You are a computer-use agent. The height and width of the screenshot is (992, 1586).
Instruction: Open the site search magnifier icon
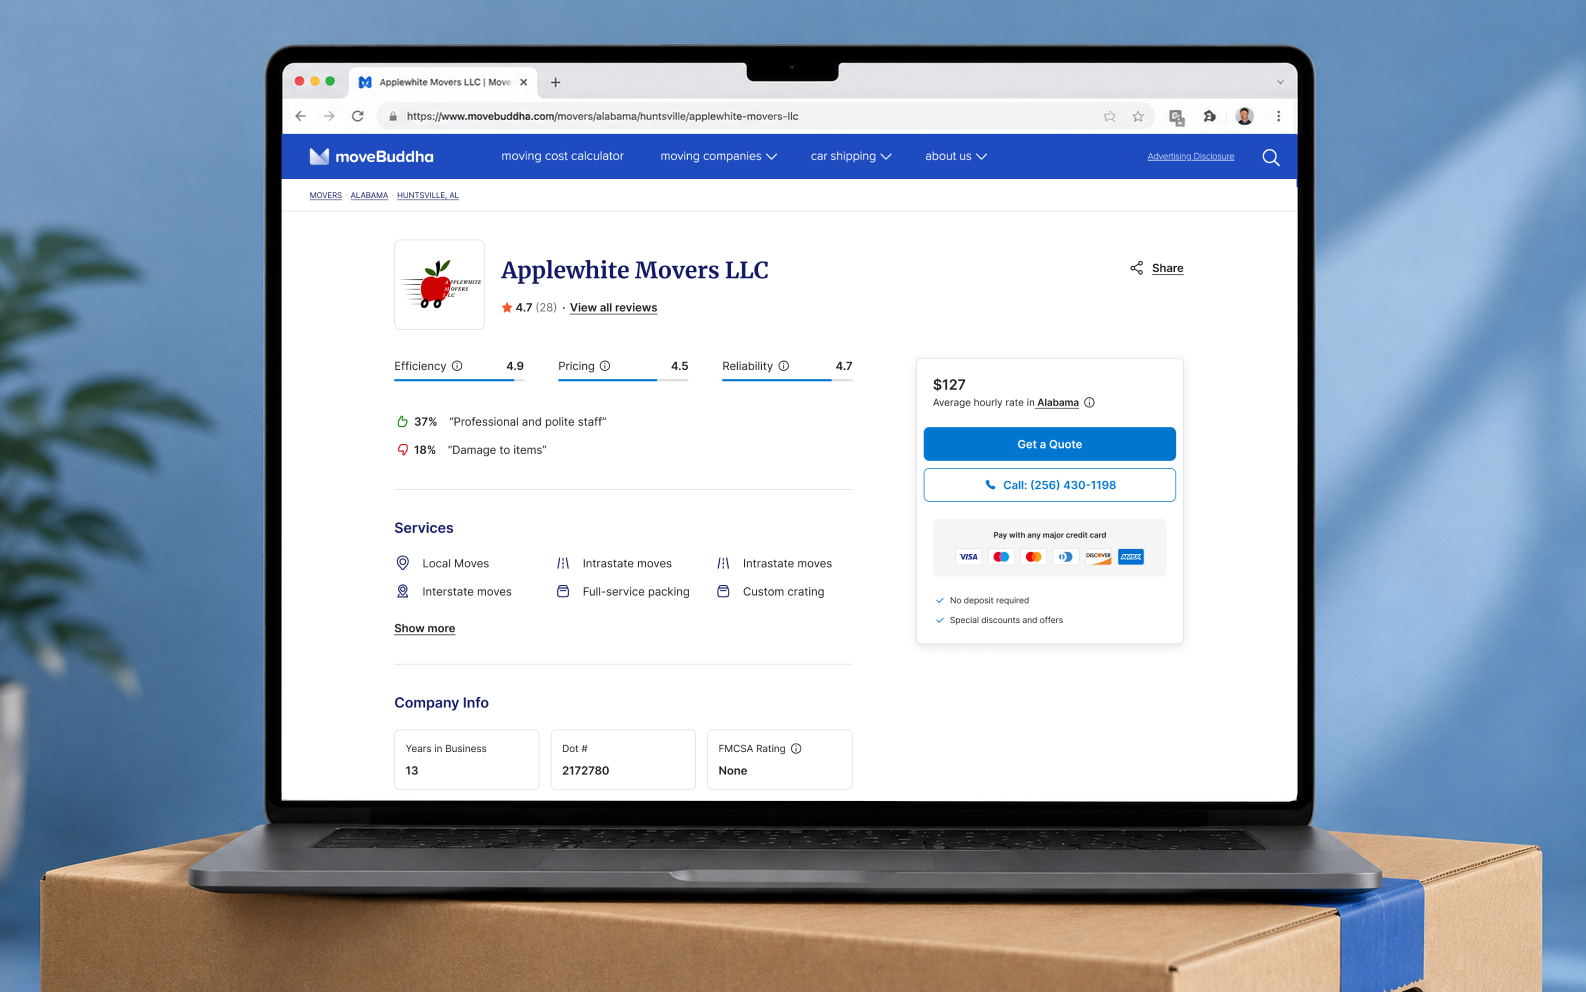click(1271, 157)
